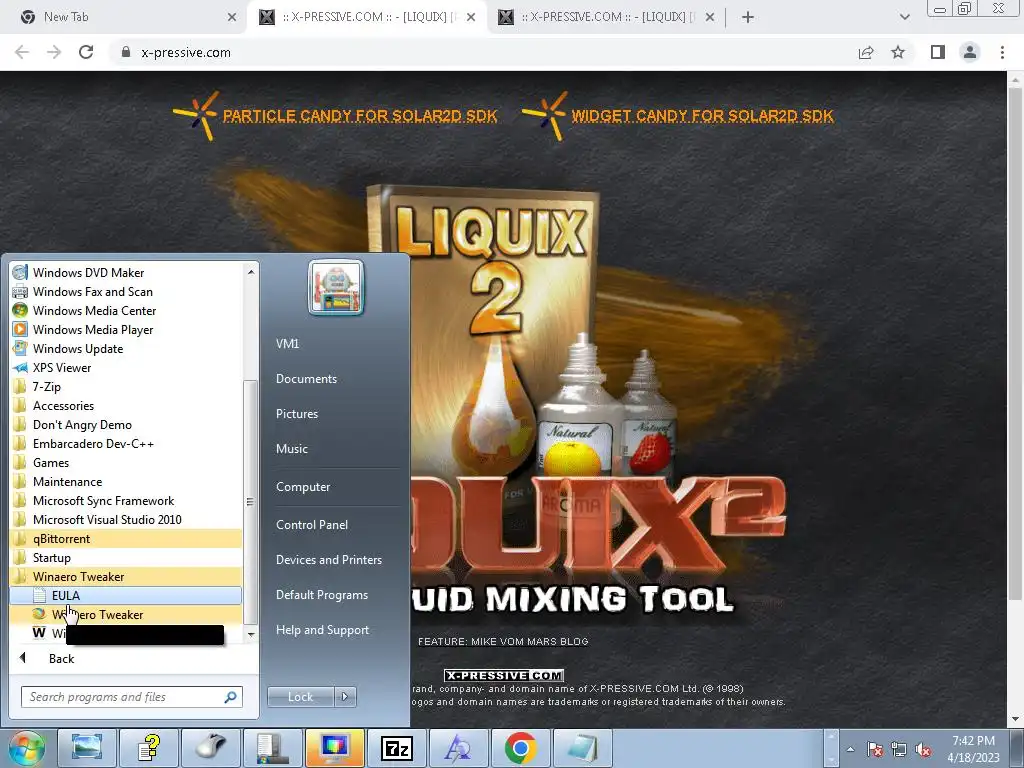Click the user account robot picture

[336, 287]
